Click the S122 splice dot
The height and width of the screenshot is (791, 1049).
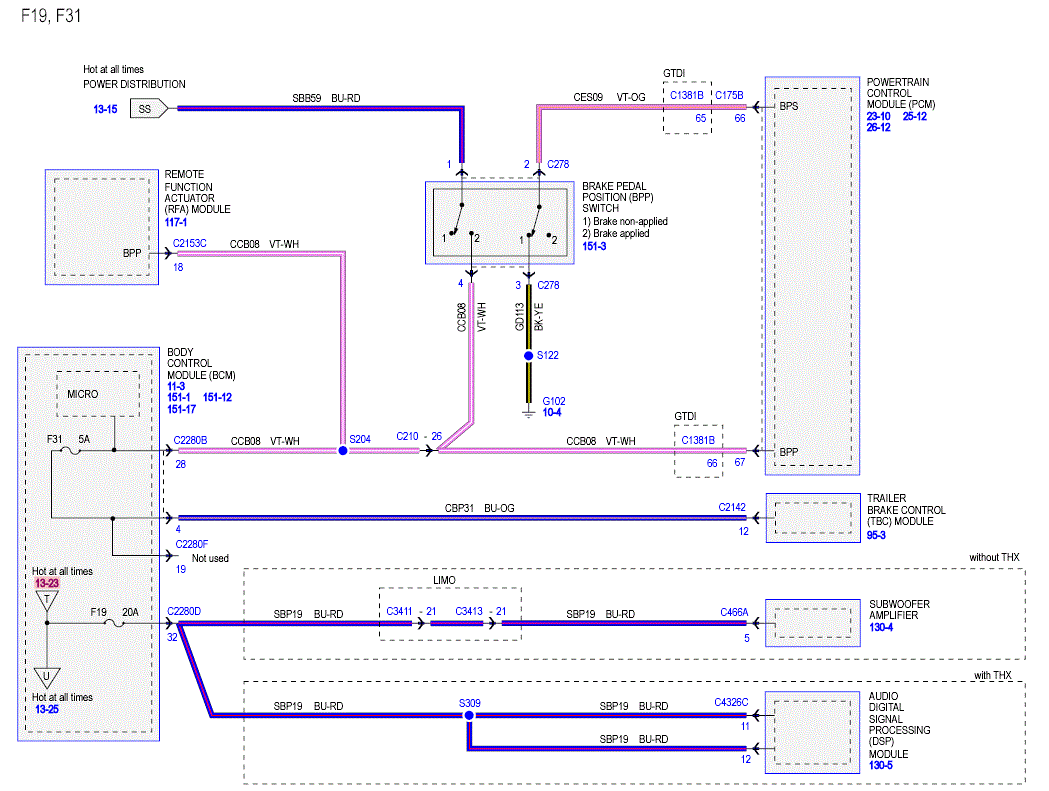coord(529,355)
